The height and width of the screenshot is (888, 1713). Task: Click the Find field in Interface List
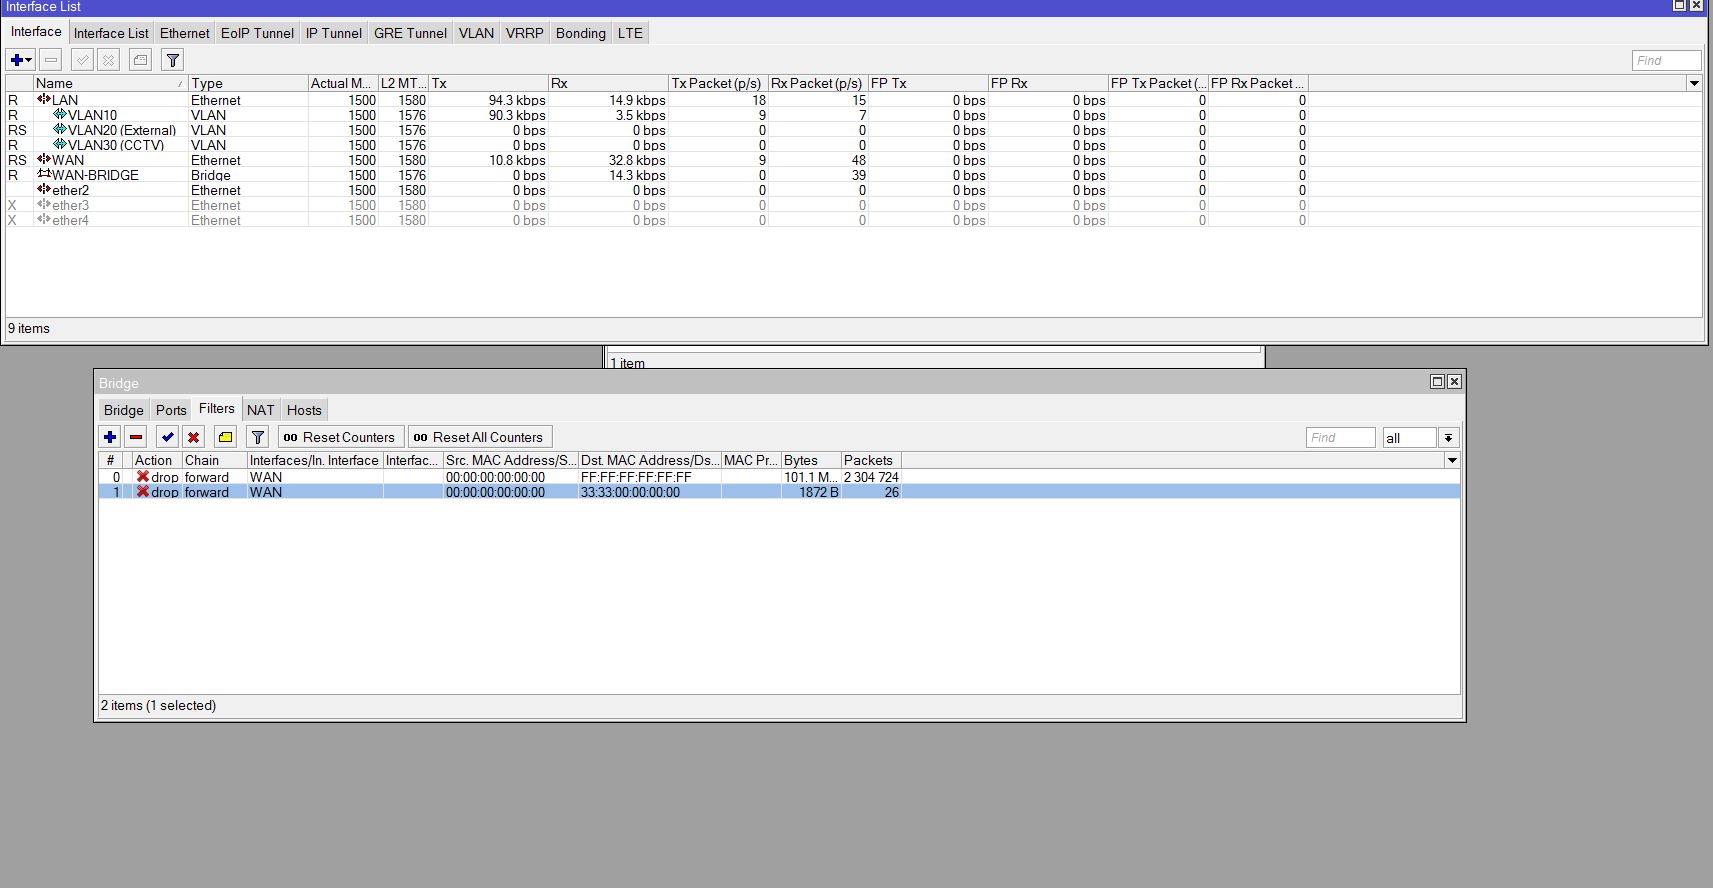click(x=1666, y=60)
